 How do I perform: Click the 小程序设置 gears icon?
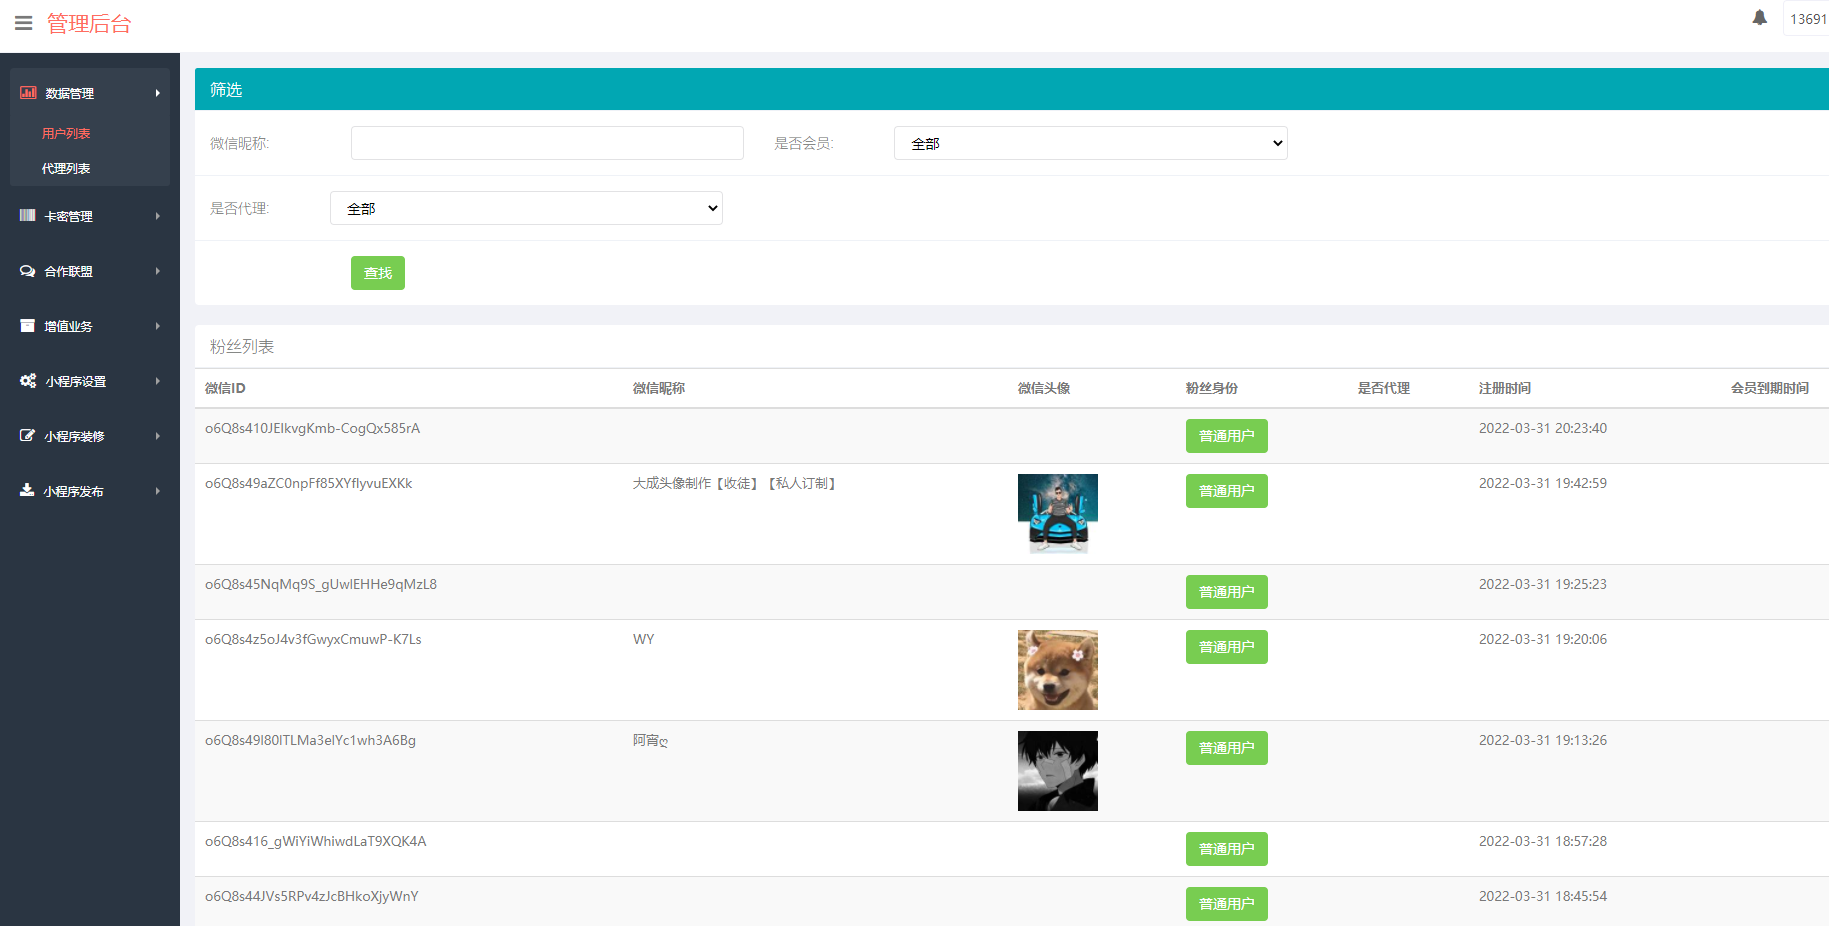28,381
